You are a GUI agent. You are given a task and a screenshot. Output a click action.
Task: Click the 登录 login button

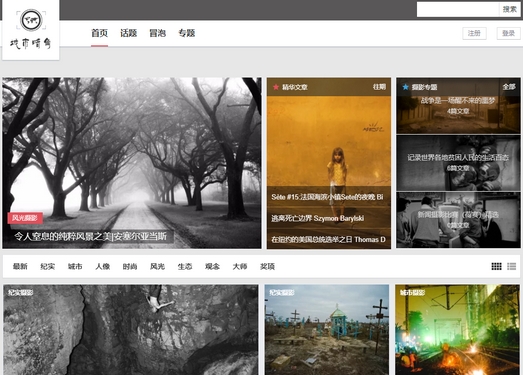tap(508, 33)
